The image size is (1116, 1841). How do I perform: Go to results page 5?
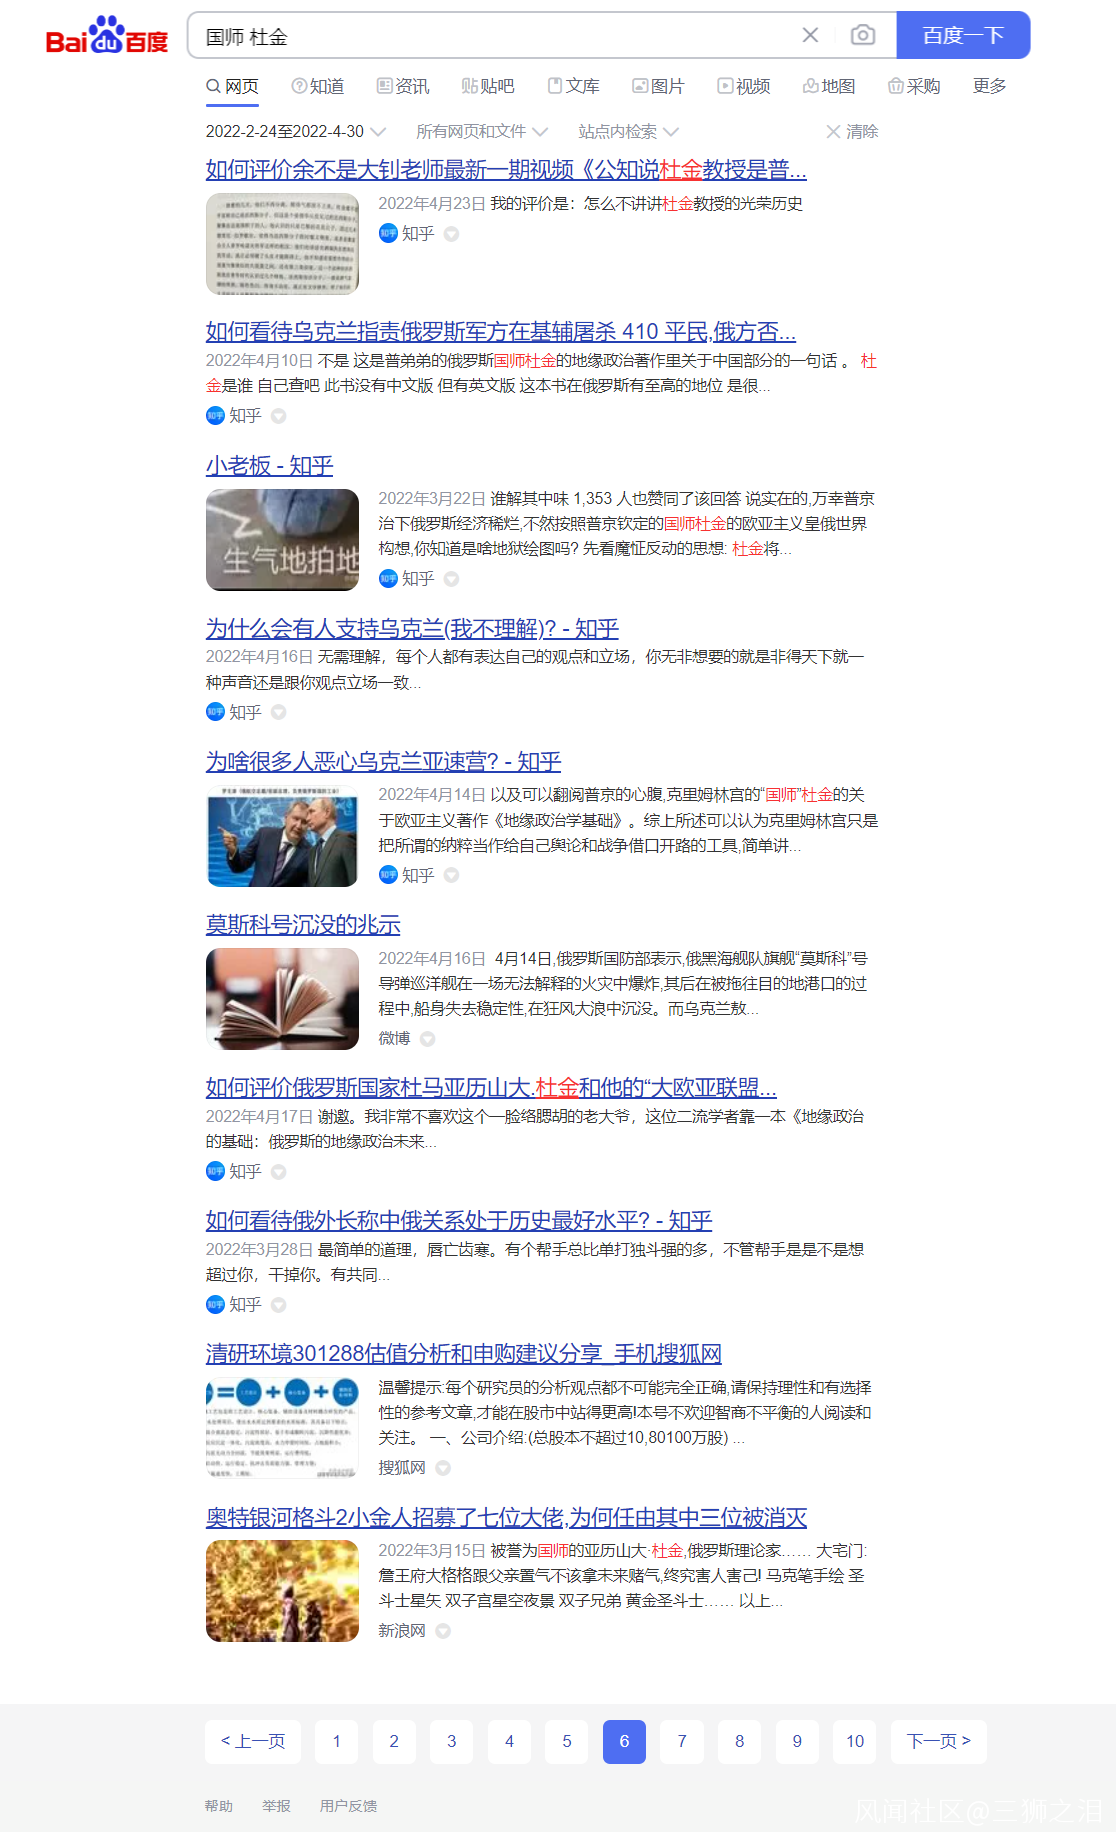(567, 1742)
